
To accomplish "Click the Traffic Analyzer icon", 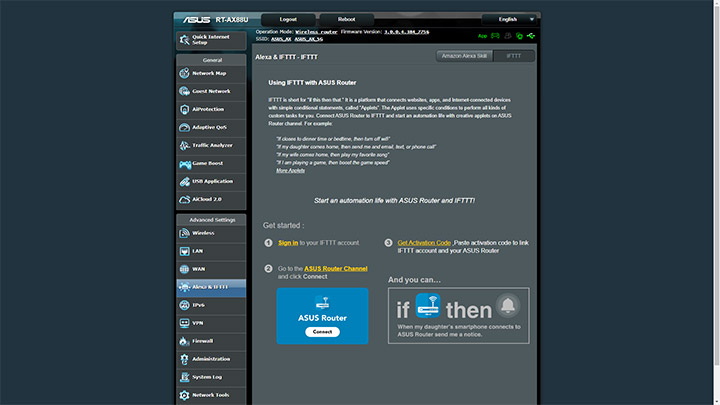I will click(185, 145).
